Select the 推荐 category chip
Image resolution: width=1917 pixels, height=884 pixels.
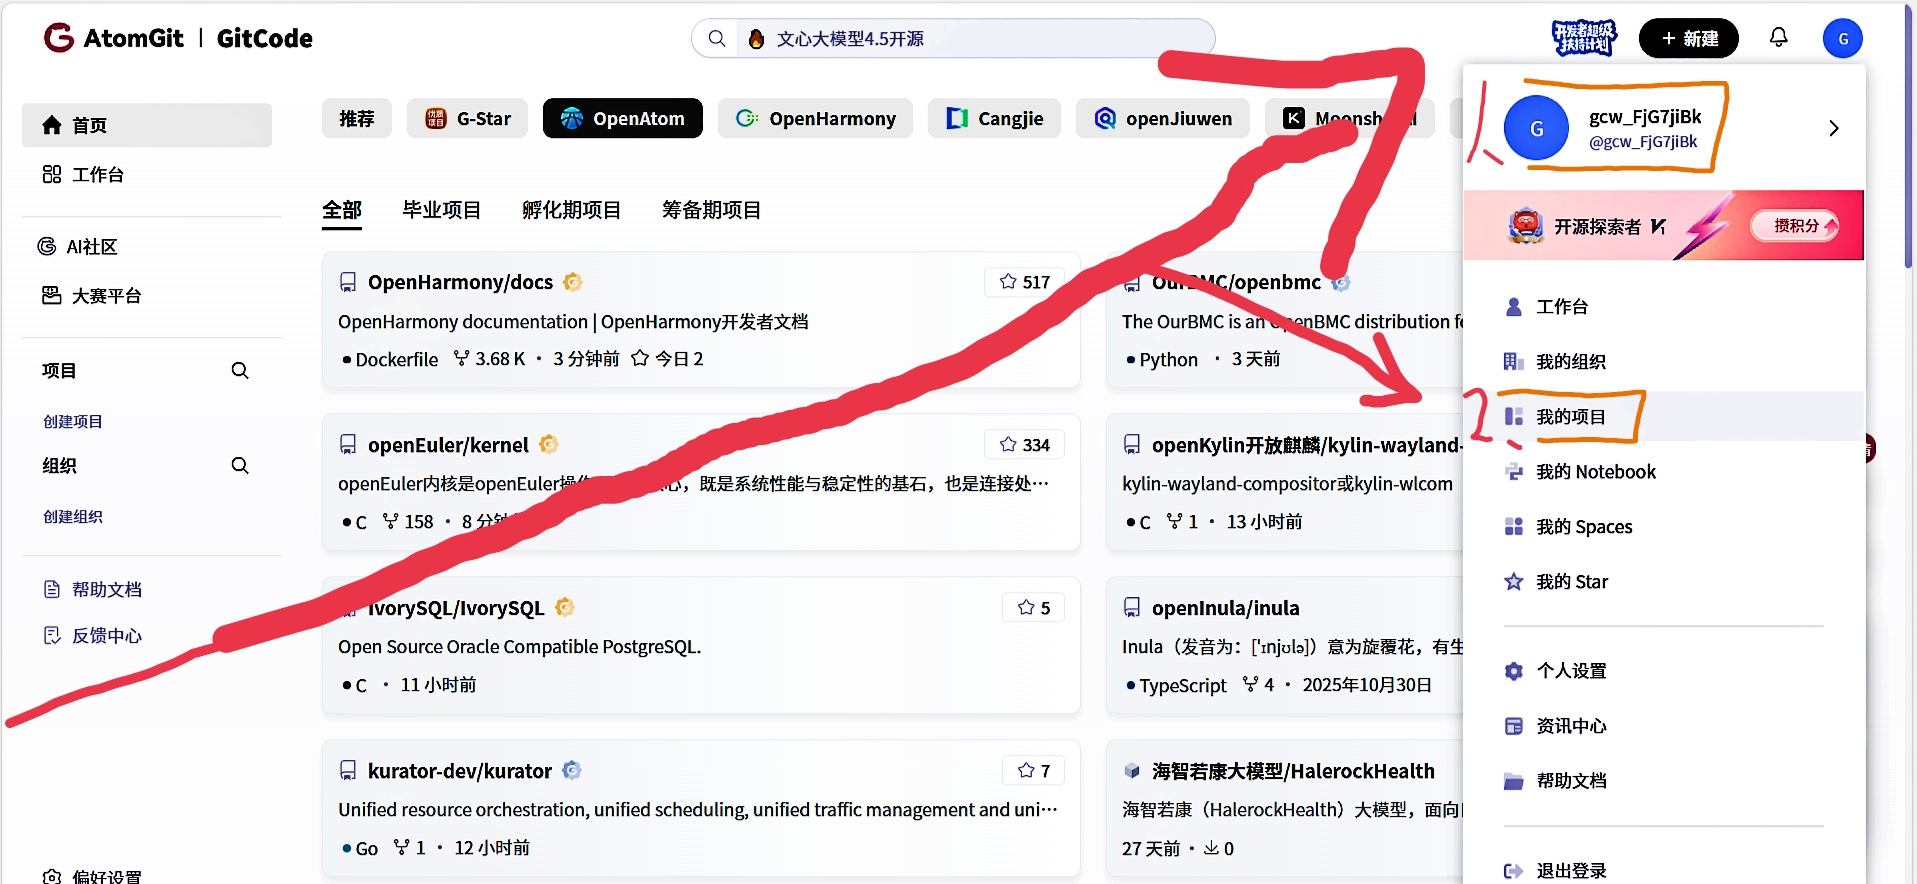[357, 118]
